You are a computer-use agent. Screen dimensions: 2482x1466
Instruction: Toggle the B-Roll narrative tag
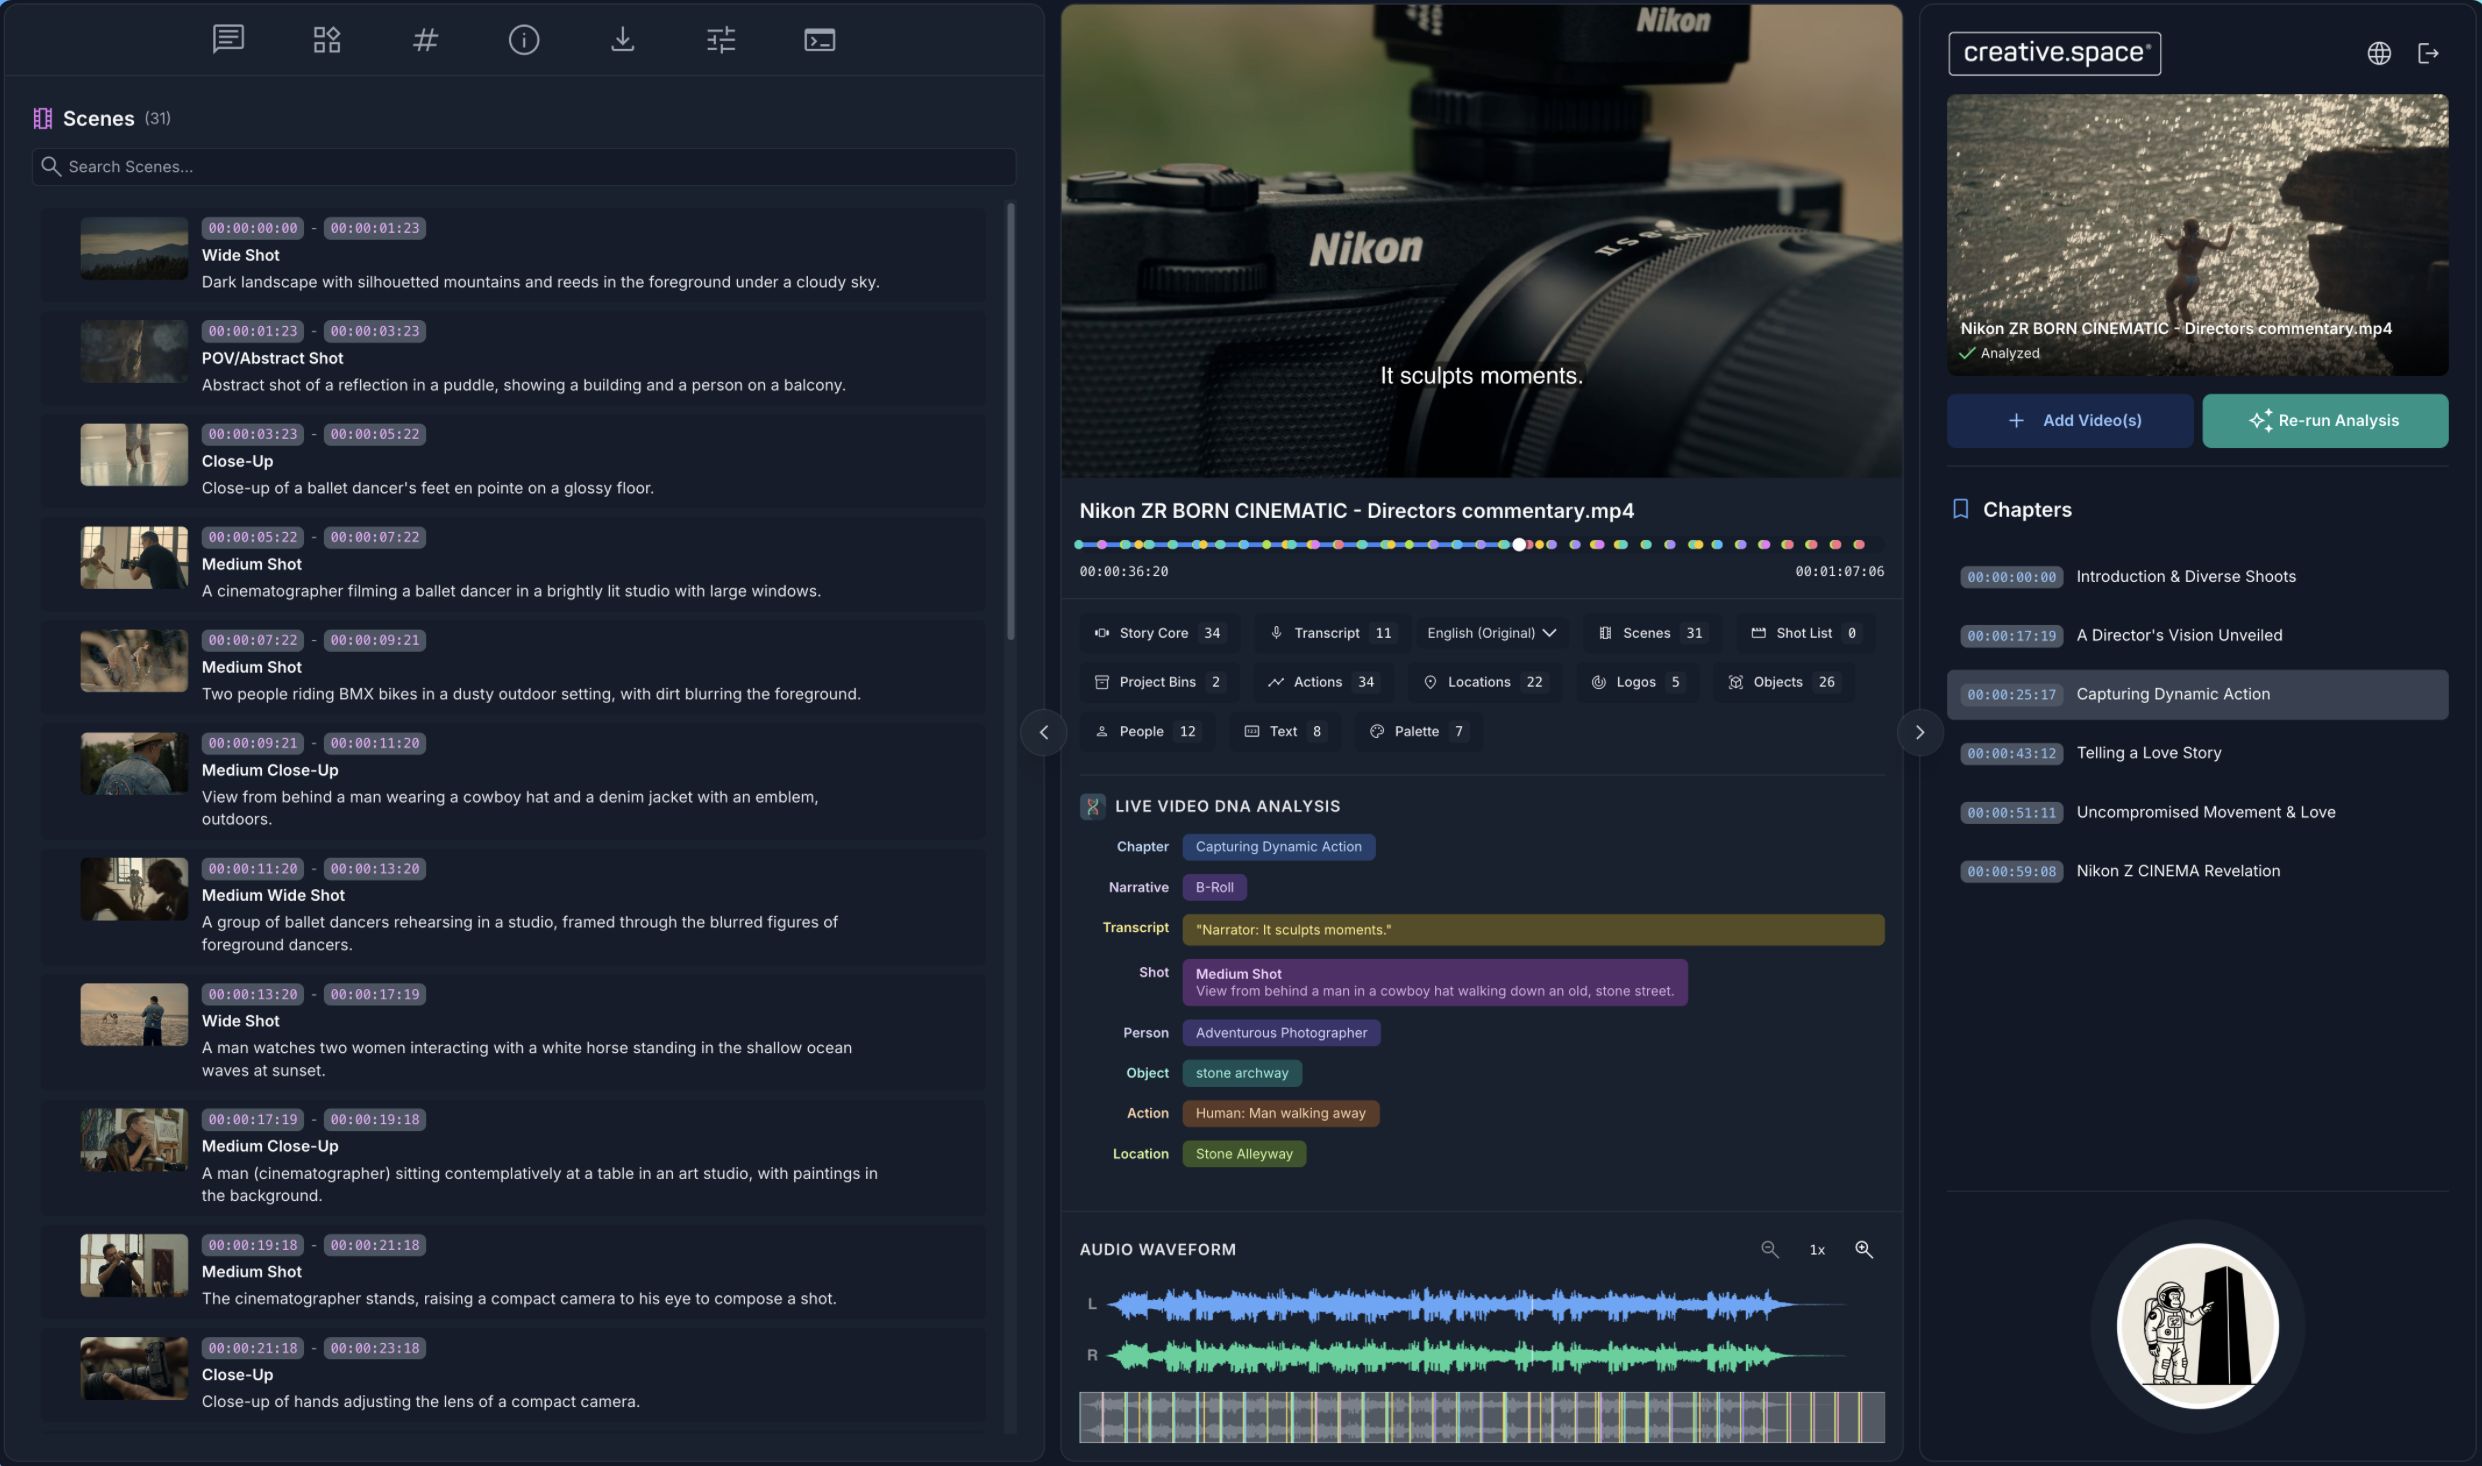1214,887
